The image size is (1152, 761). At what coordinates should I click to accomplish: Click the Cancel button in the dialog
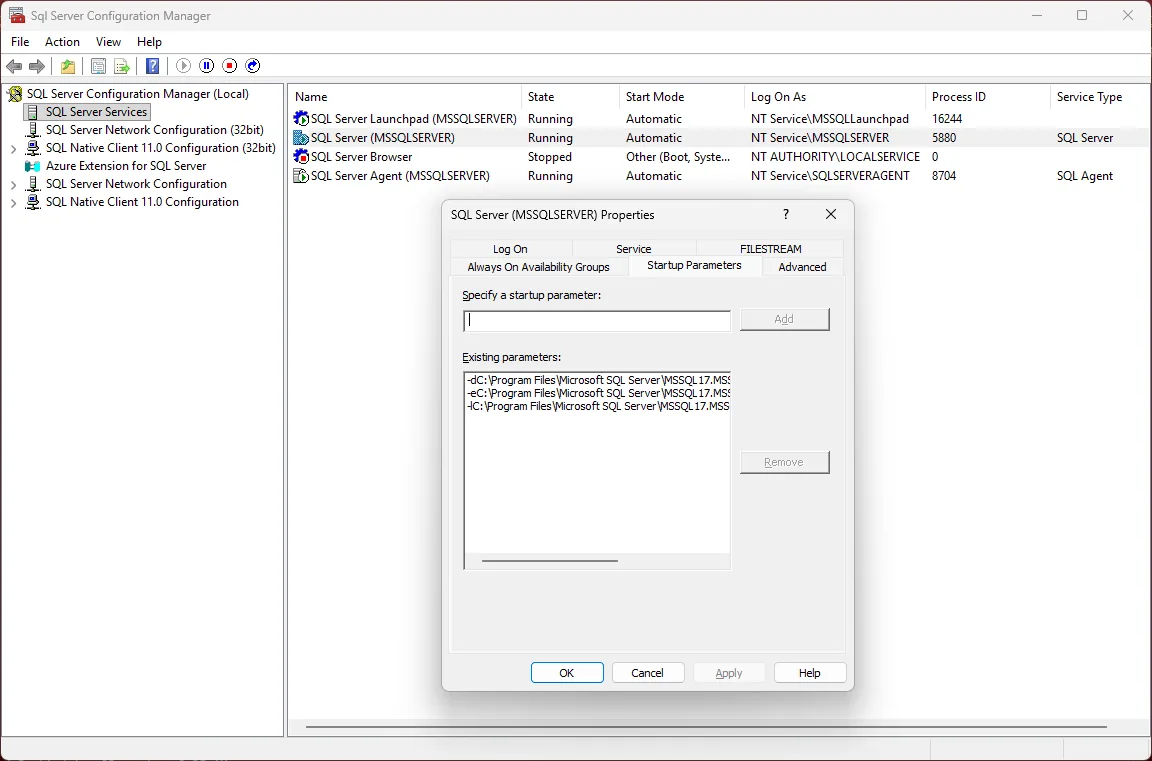648,673
